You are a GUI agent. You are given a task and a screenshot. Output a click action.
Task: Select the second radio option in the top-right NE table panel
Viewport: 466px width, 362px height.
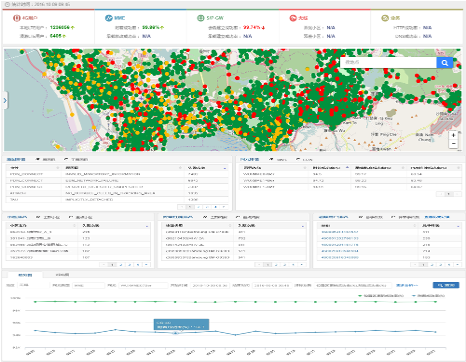[x=298, y=159]
